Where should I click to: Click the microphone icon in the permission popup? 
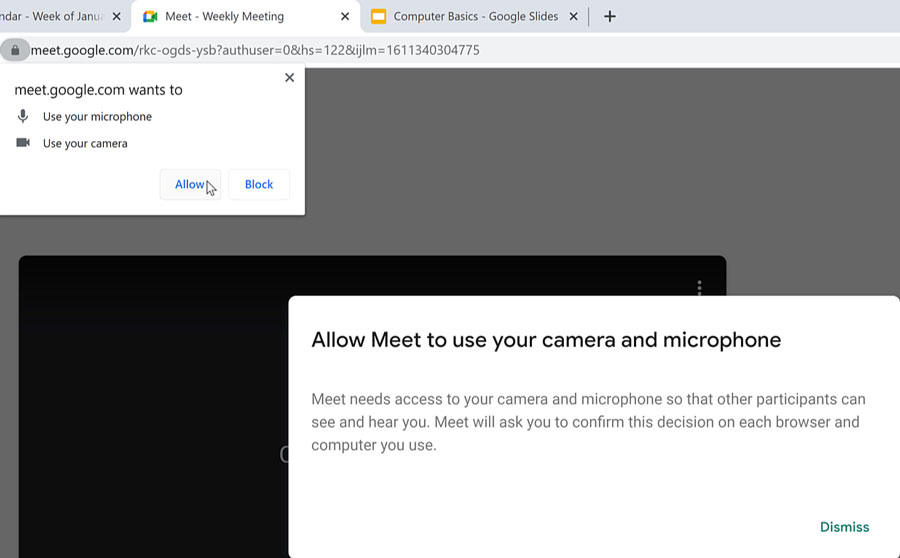[23, 116]
